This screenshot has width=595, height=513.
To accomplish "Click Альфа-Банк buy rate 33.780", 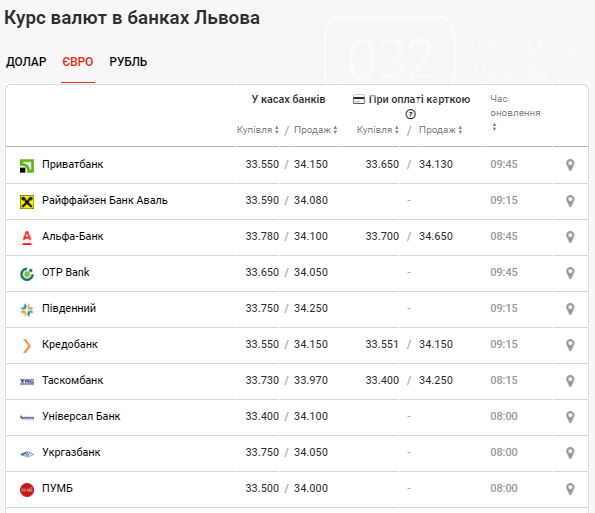I will (x=262, y=236).
